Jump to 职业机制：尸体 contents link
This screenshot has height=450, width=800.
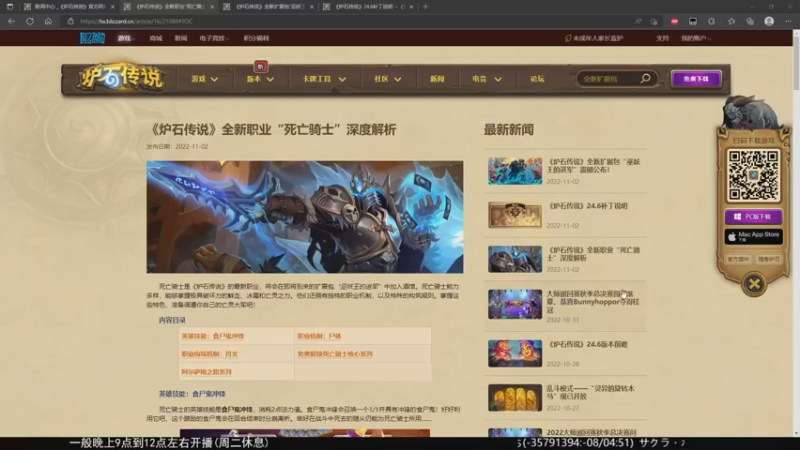point(319,336)
